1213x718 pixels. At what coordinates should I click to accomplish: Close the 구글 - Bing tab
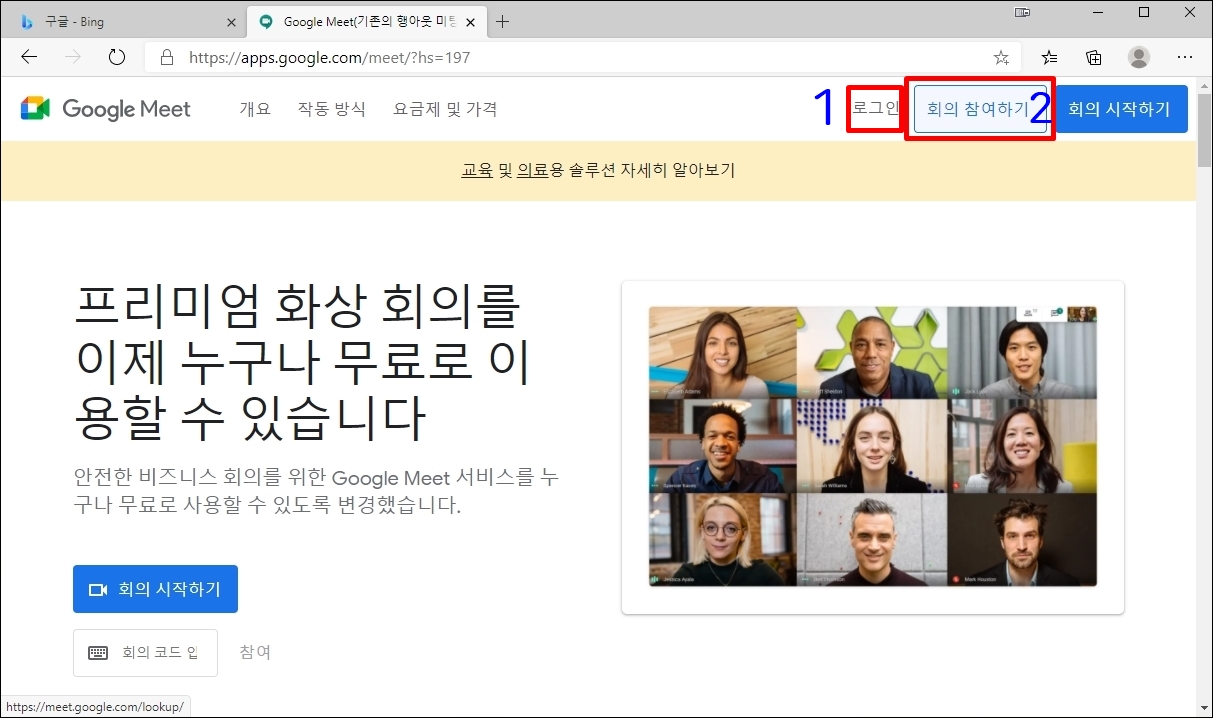click(x=231, y=21)
